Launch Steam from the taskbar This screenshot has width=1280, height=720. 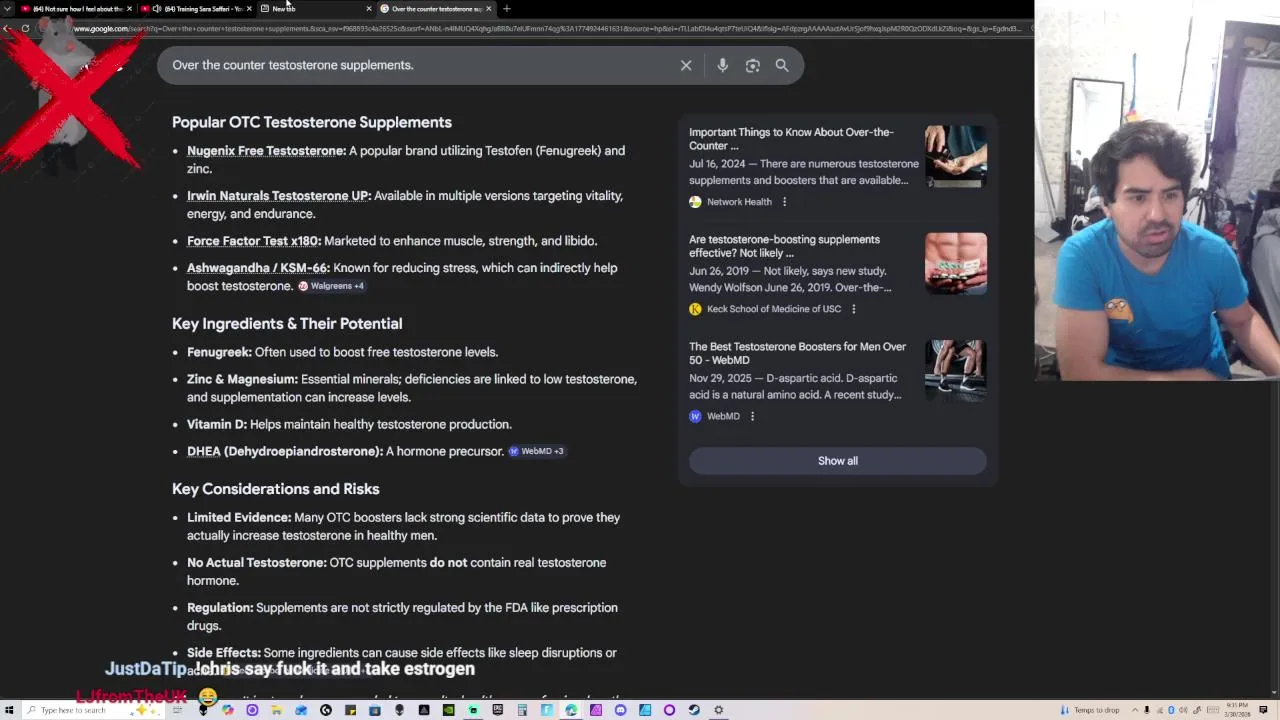tap(694, 710)
